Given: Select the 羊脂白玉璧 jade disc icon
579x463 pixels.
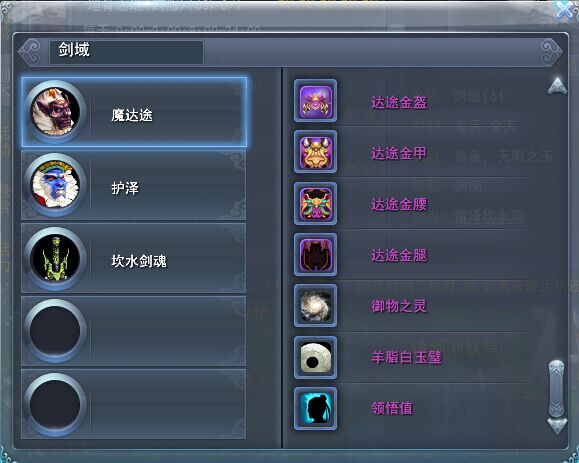Looking at the screenshot, I should 315,357.
